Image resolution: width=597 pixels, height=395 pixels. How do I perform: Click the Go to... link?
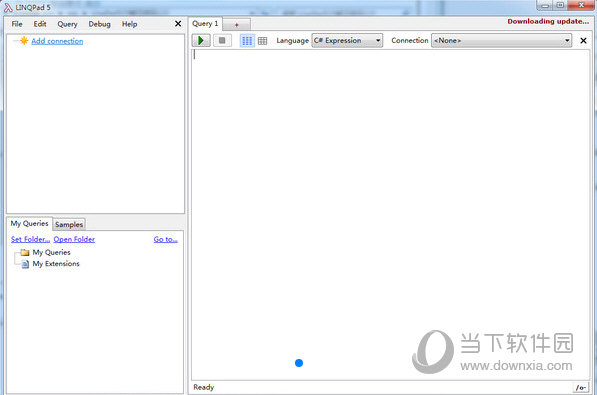166,239
